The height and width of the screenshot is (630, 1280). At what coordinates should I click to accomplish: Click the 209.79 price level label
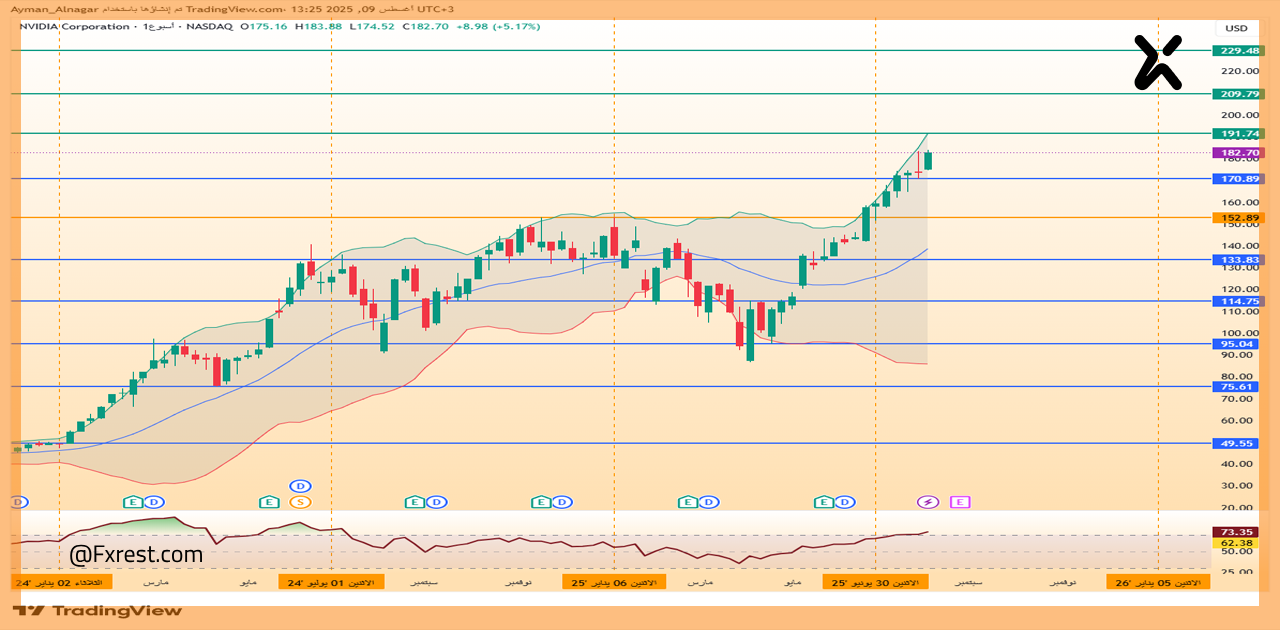point(1238,93)
